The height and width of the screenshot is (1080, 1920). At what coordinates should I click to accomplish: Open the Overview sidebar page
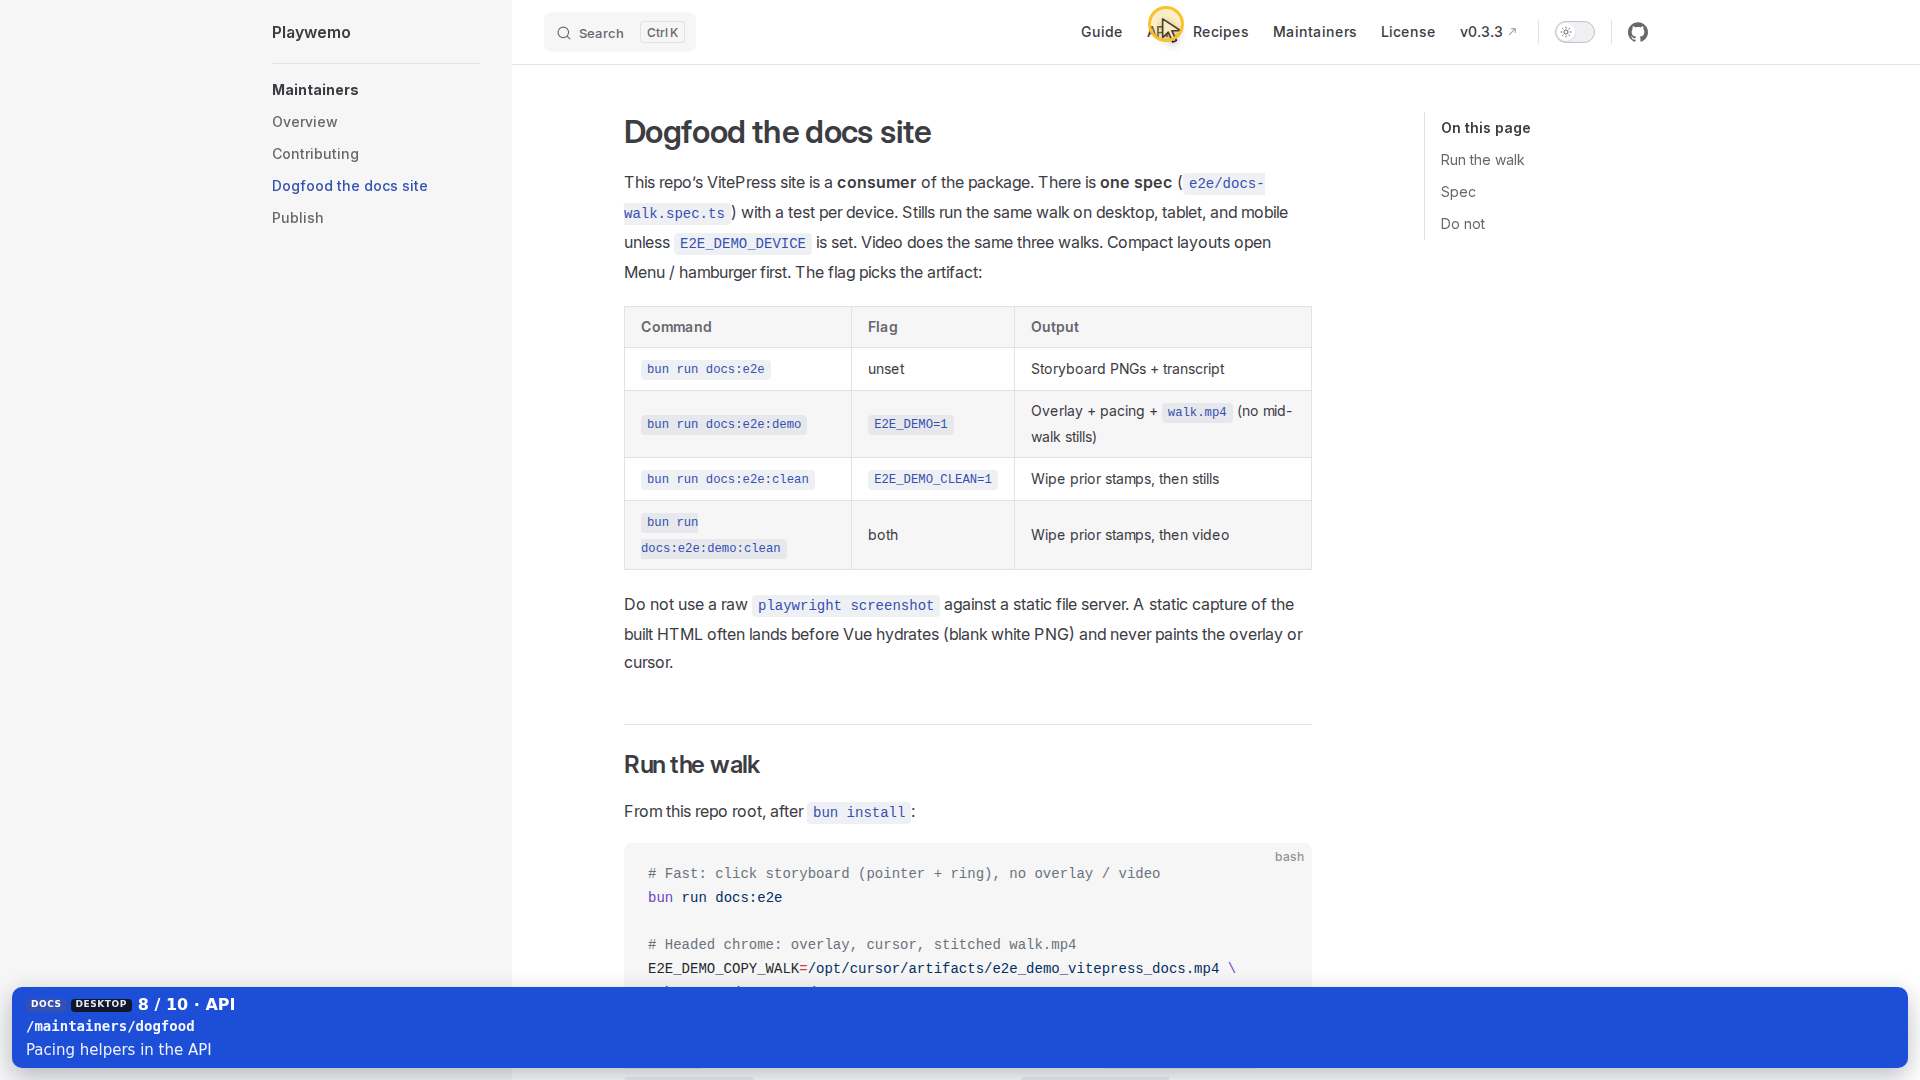point(304,122)
